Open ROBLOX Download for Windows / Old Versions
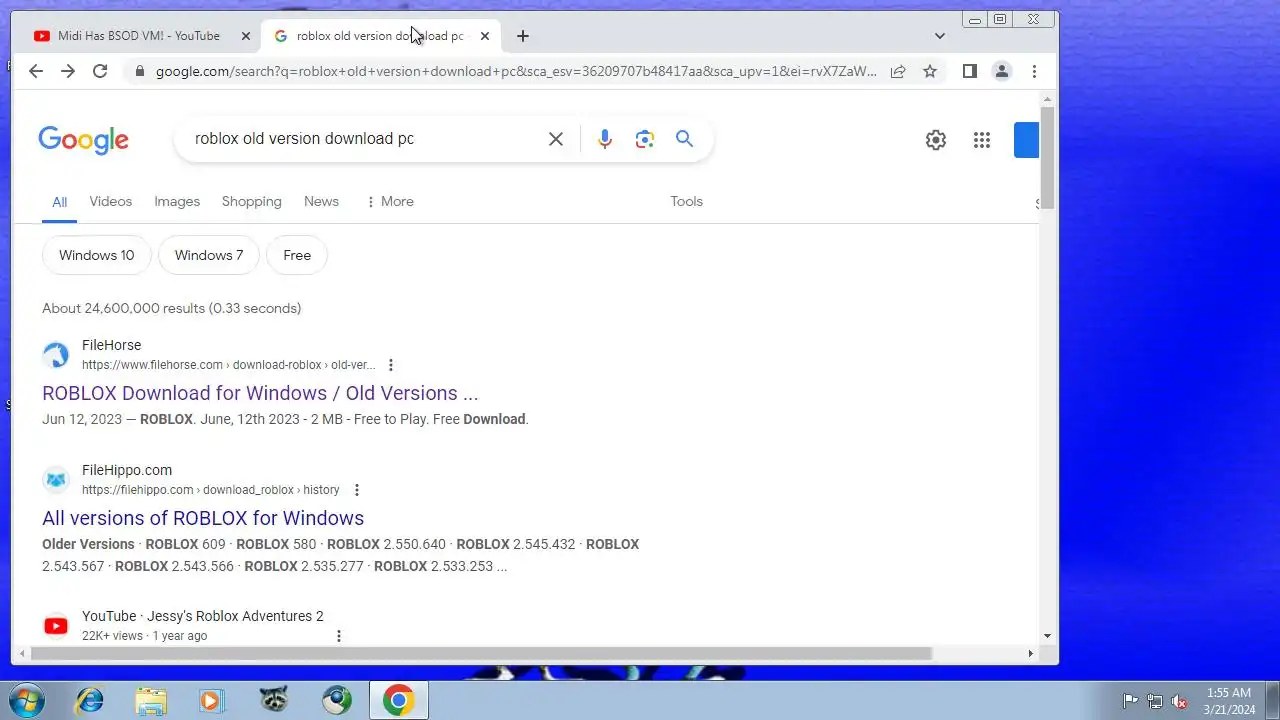1280x720 pixels. 260,393
